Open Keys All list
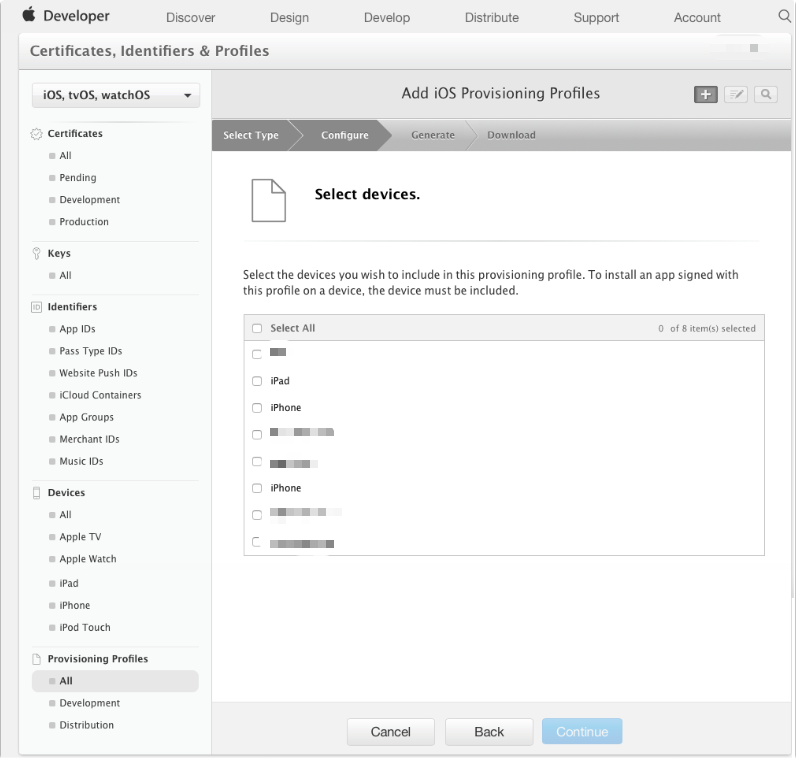The image size is (796, 760). pos(65,276)
